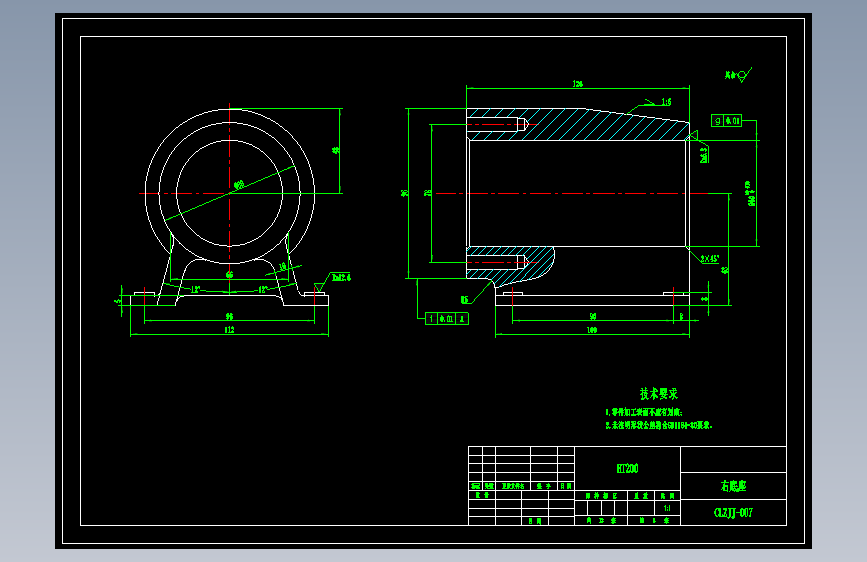Click the 112 base width dimension
The image size is (867, 562).
[x=229, y=330]
